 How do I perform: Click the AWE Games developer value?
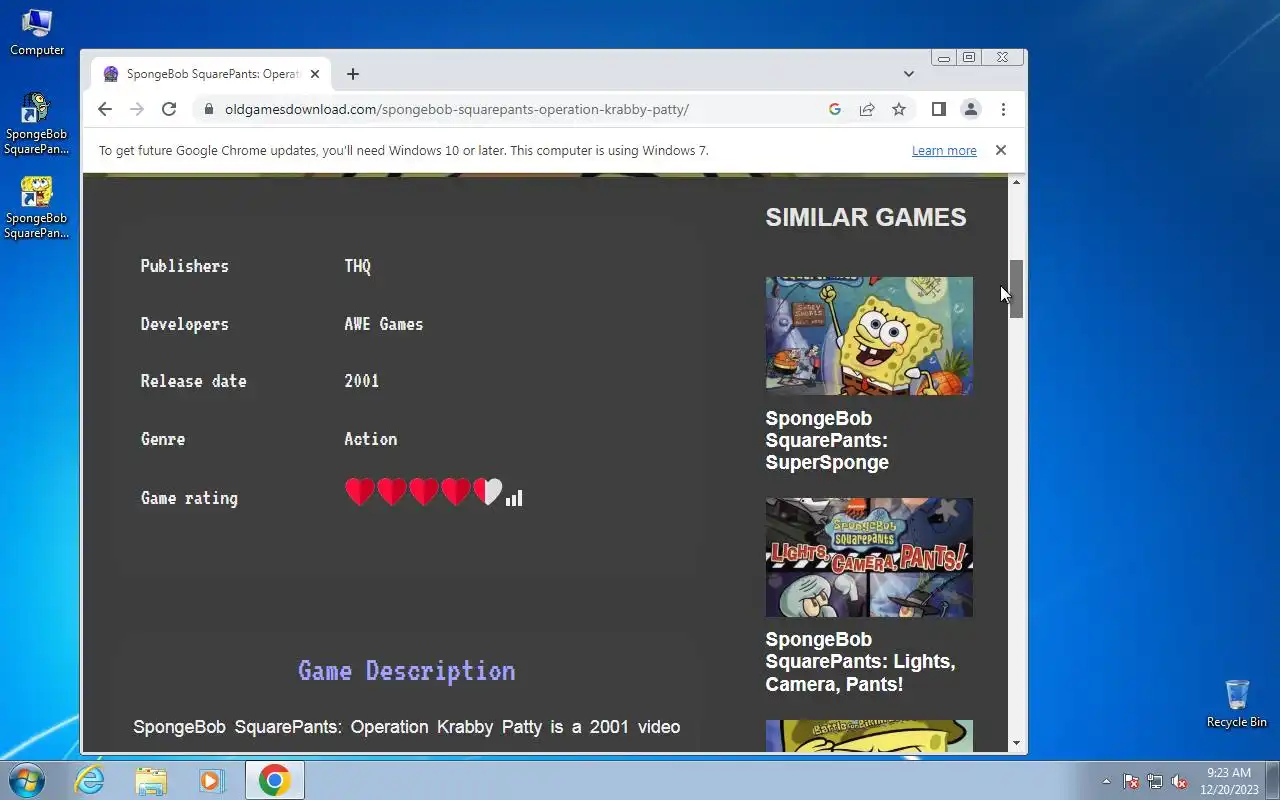pyautogui.click(x=384, y=324)
